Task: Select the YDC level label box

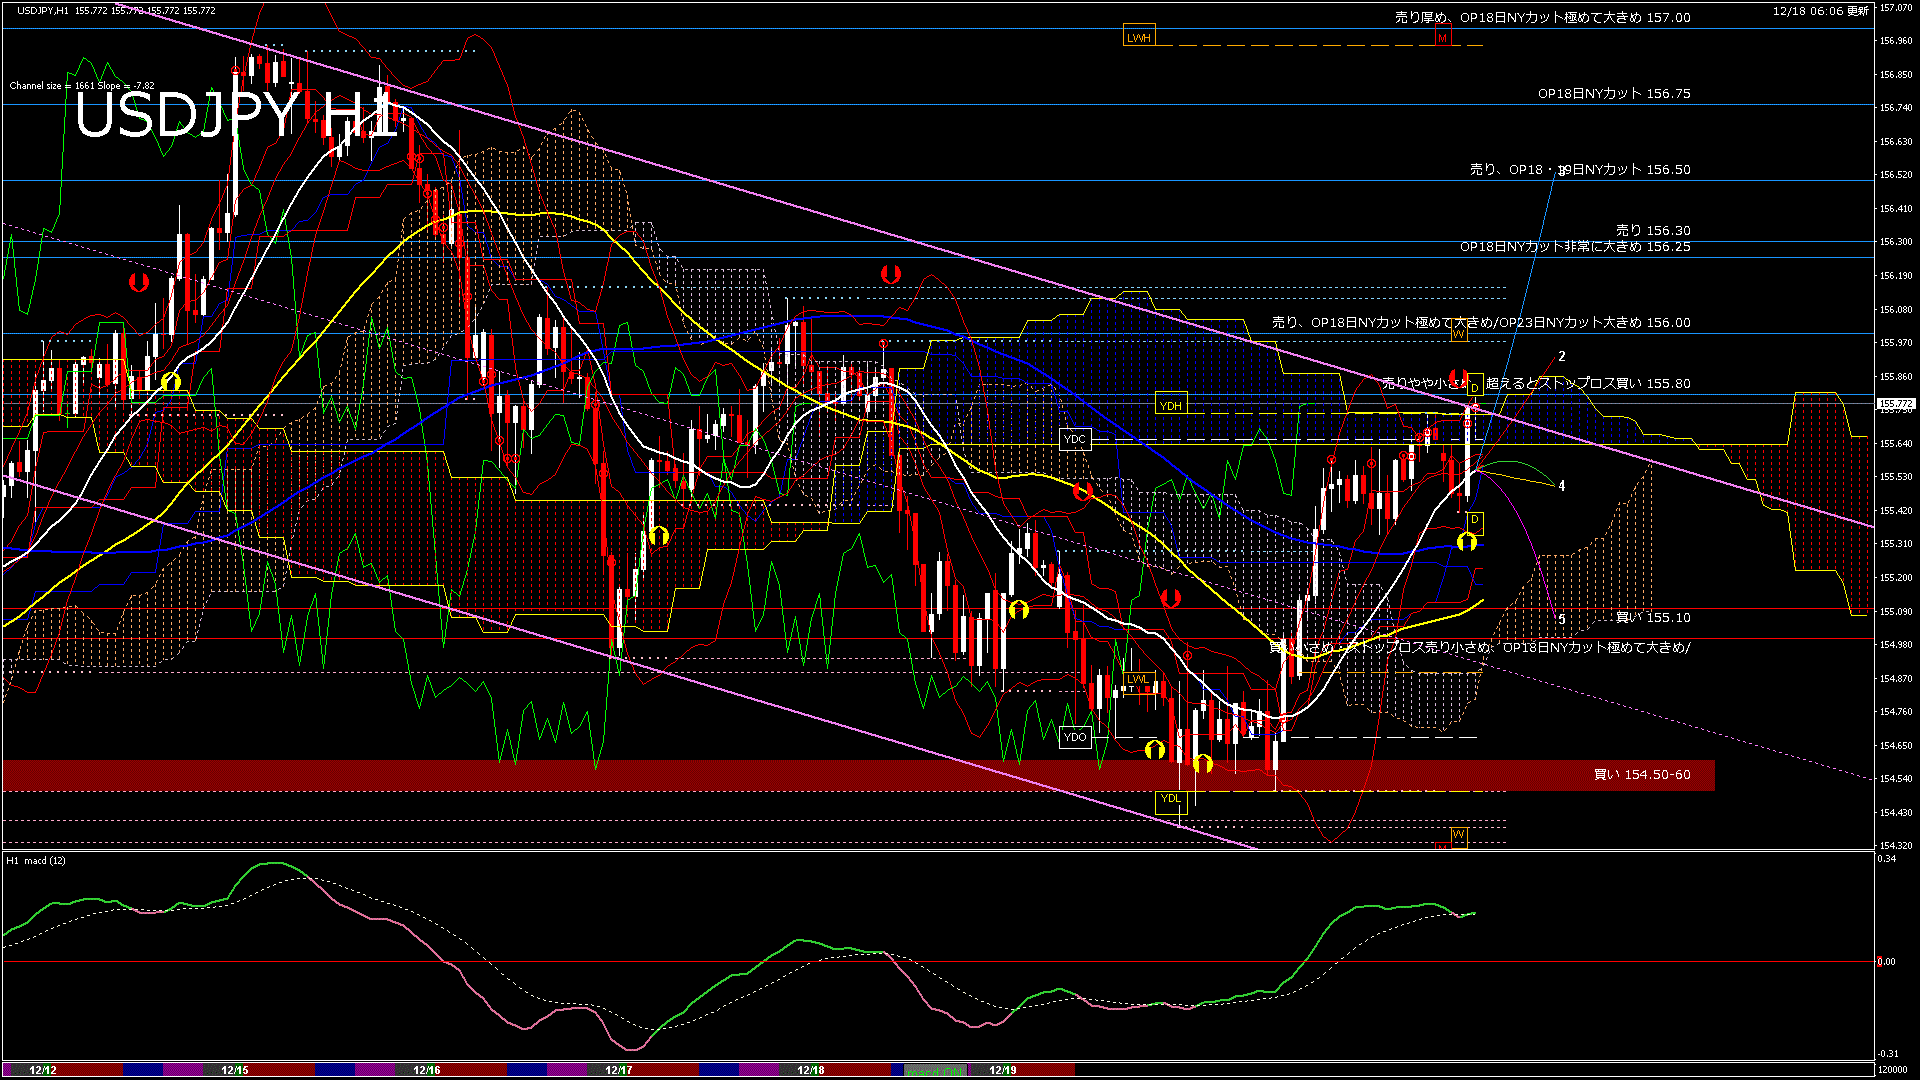Action: tap(1074, 439)
